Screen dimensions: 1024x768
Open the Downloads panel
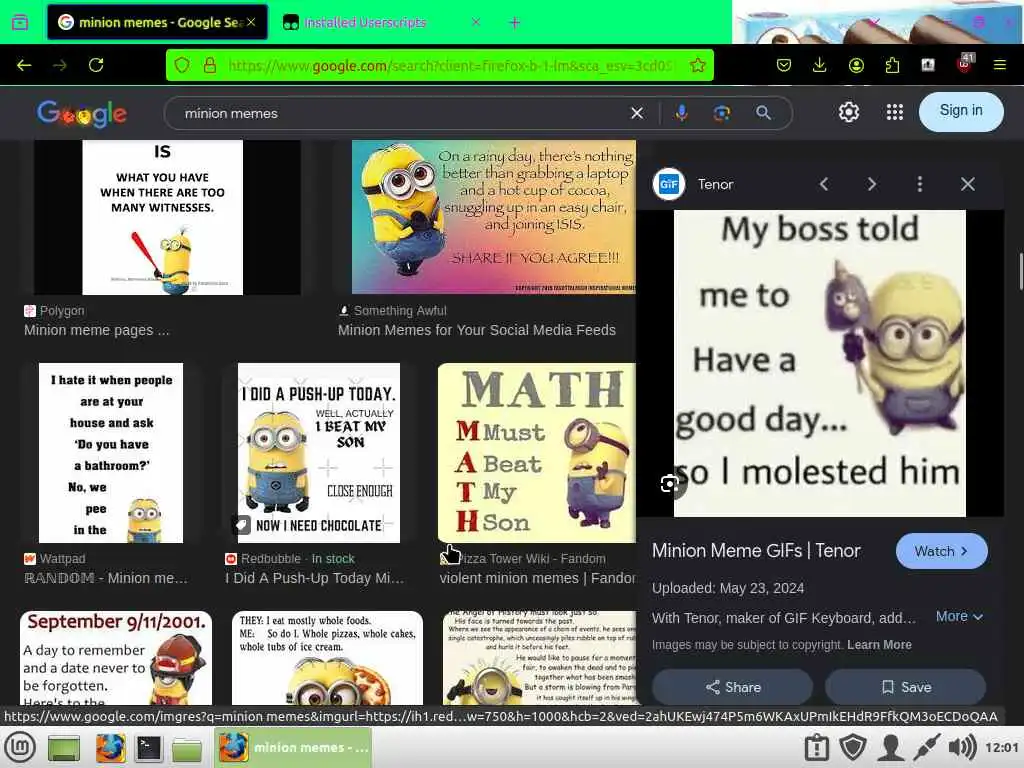point(820,65)
